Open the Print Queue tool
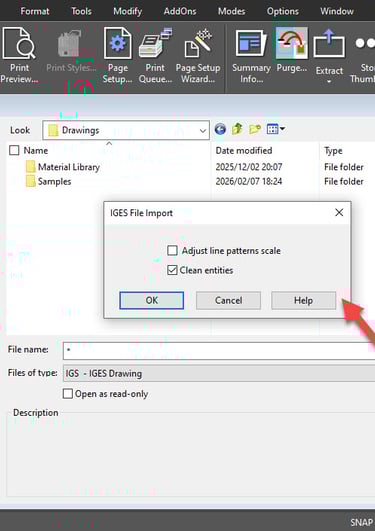 pos(155,56)
